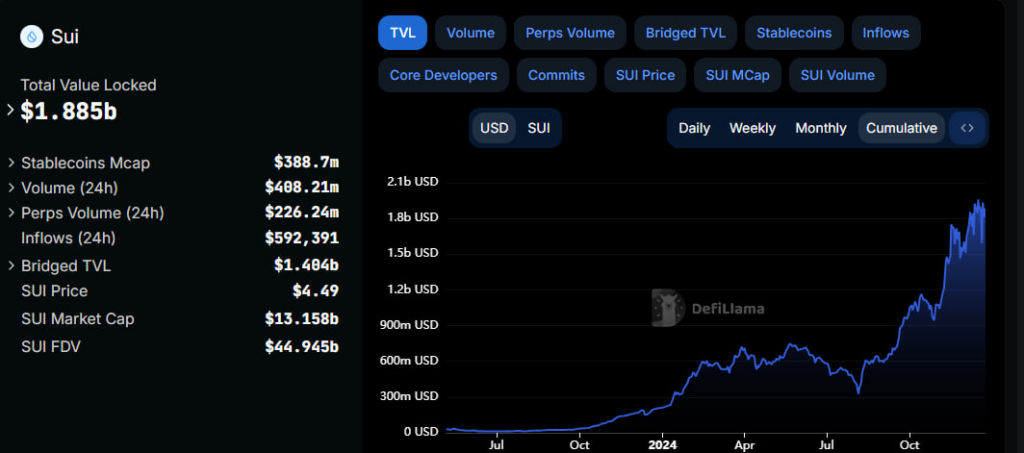Open the embed code icon button

click(x=967, y=128)
